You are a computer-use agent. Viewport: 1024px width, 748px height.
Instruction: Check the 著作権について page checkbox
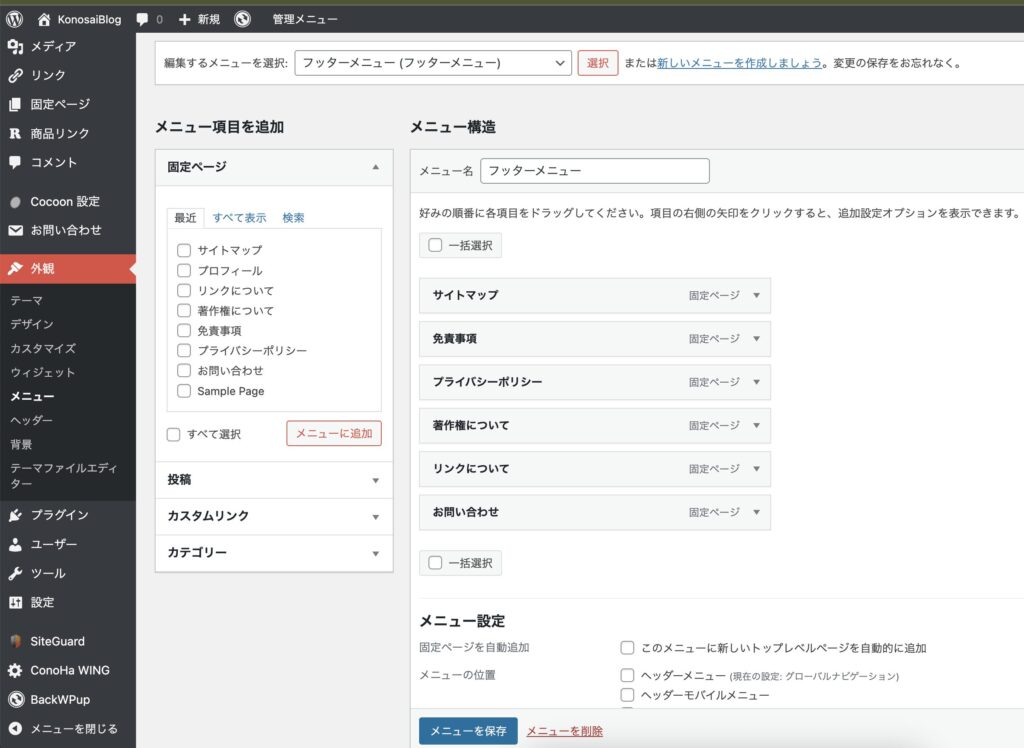pyautogui.click(x=184, y=310)
